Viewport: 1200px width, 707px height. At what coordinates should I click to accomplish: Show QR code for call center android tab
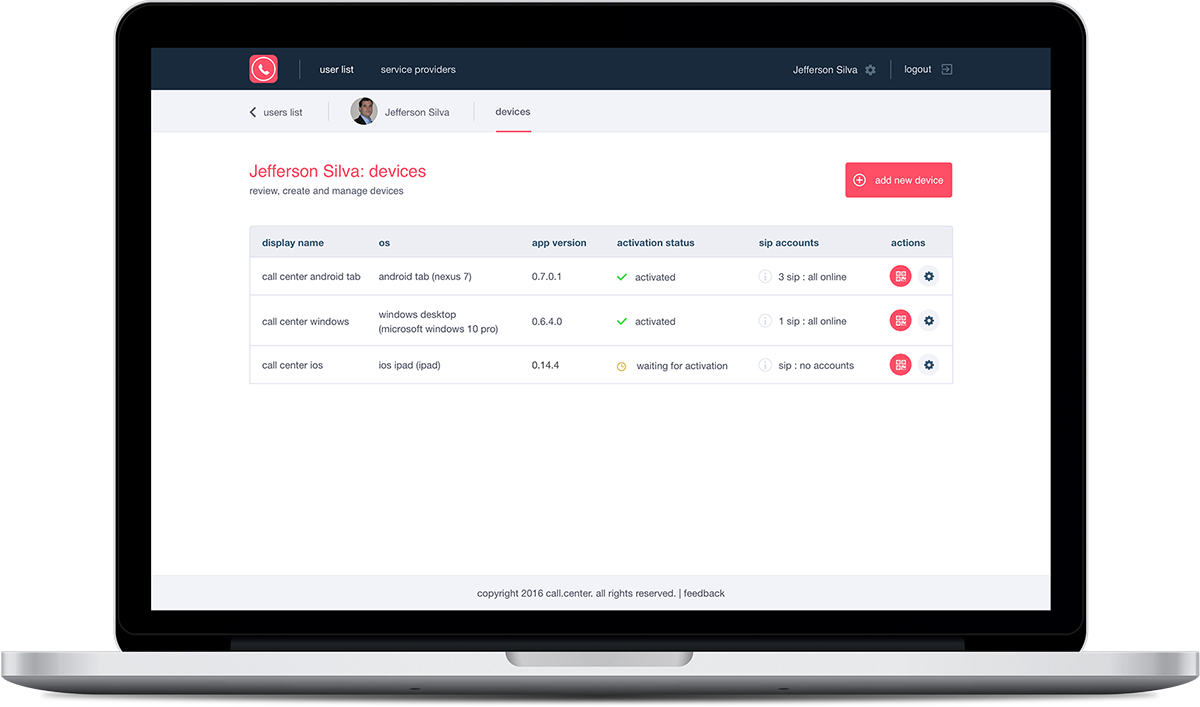click(x=901, y=277)
